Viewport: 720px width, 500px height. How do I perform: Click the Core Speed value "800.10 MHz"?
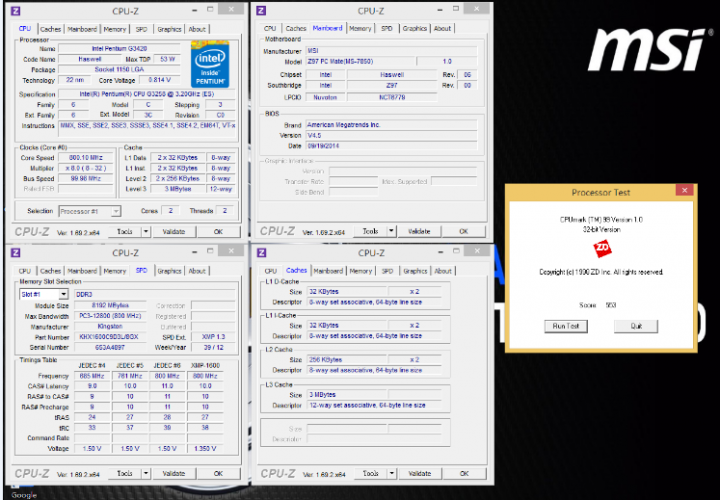pyautogui.click(x=86, y=157)
